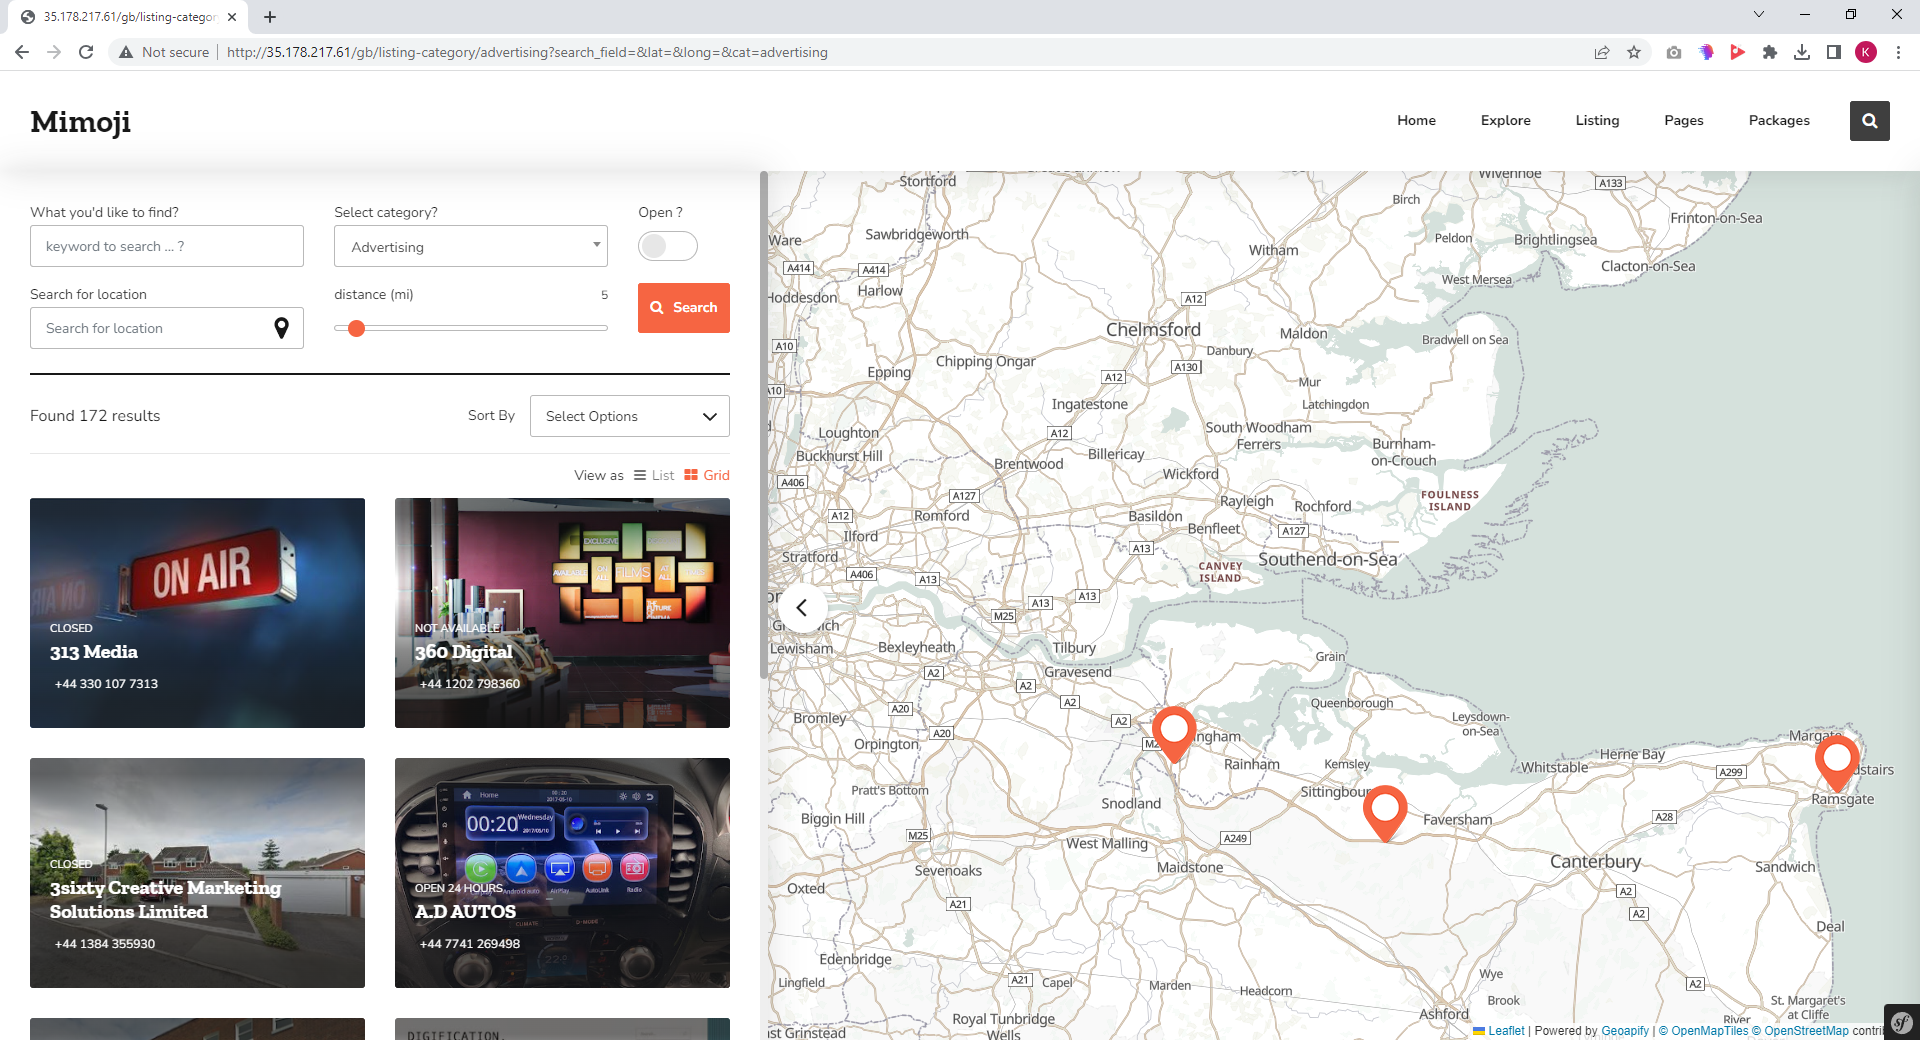Viewport: 1920px width, 1040px height.
Task: Click the location pin icon in location field
Action: click(281, 328)
